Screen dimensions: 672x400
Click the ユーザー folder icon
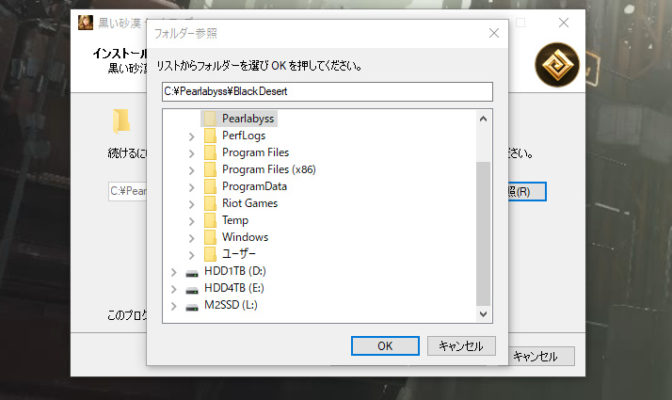point(210,254)
